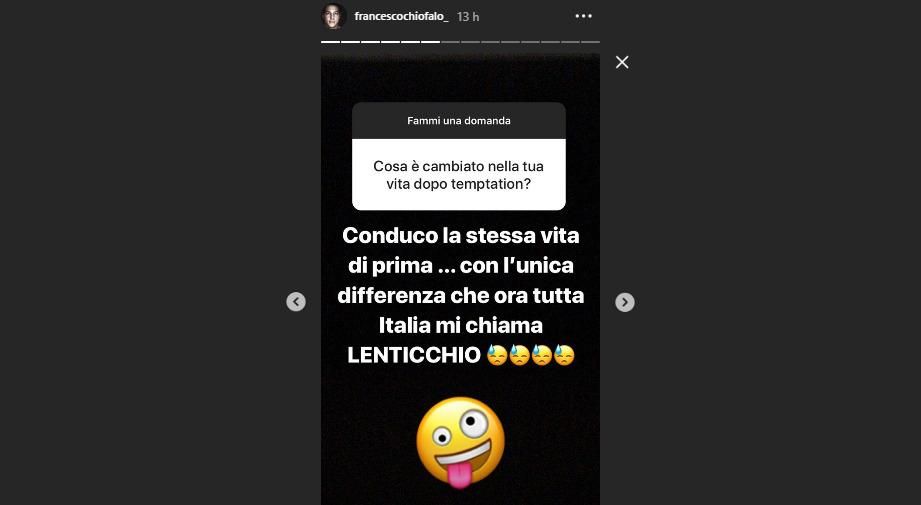Jump to the first story progress segment
Image resolution: width=921 pixels, height=505 pixels.
pos(331,42)
